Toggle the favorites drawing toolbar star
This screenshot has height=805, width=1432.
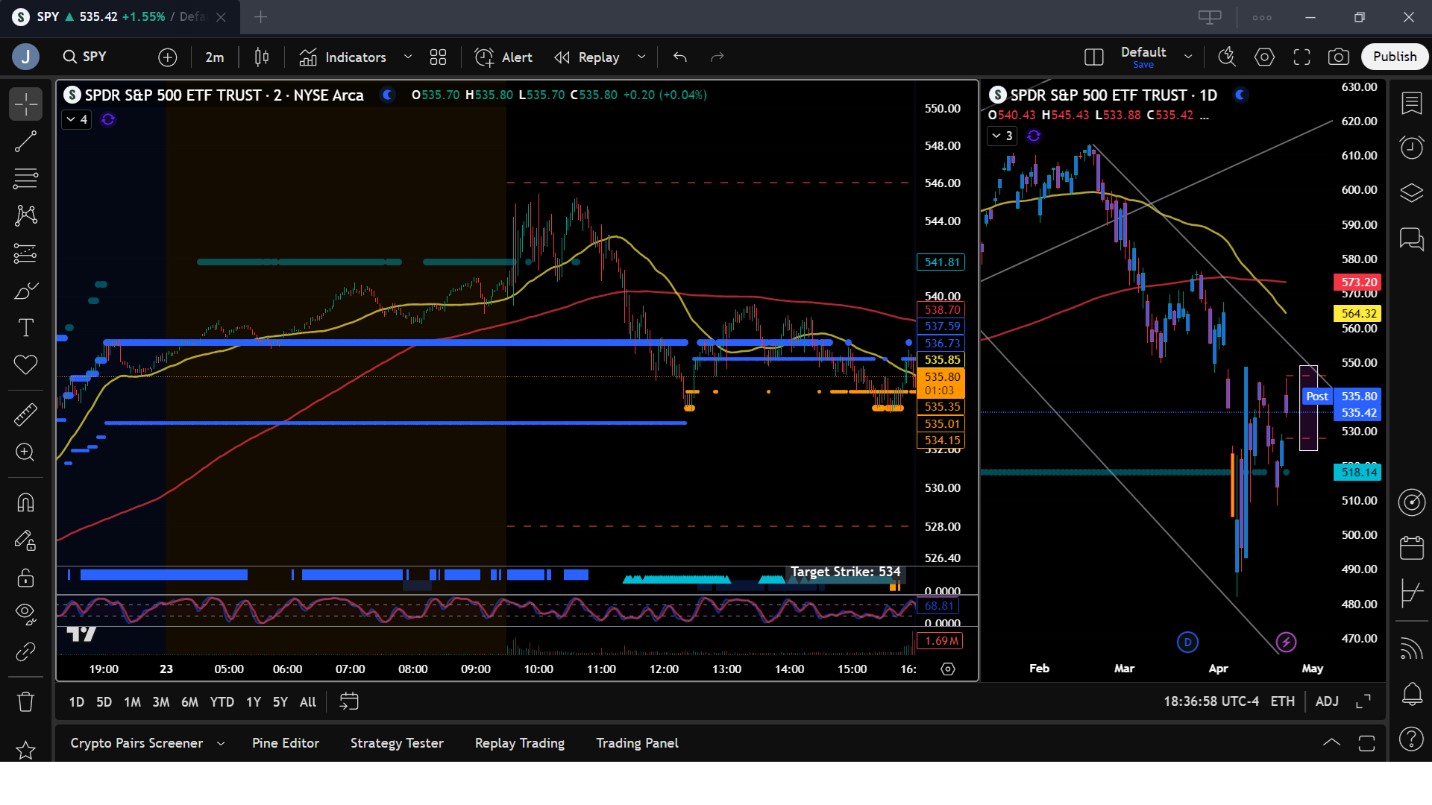tap(26, 750)
